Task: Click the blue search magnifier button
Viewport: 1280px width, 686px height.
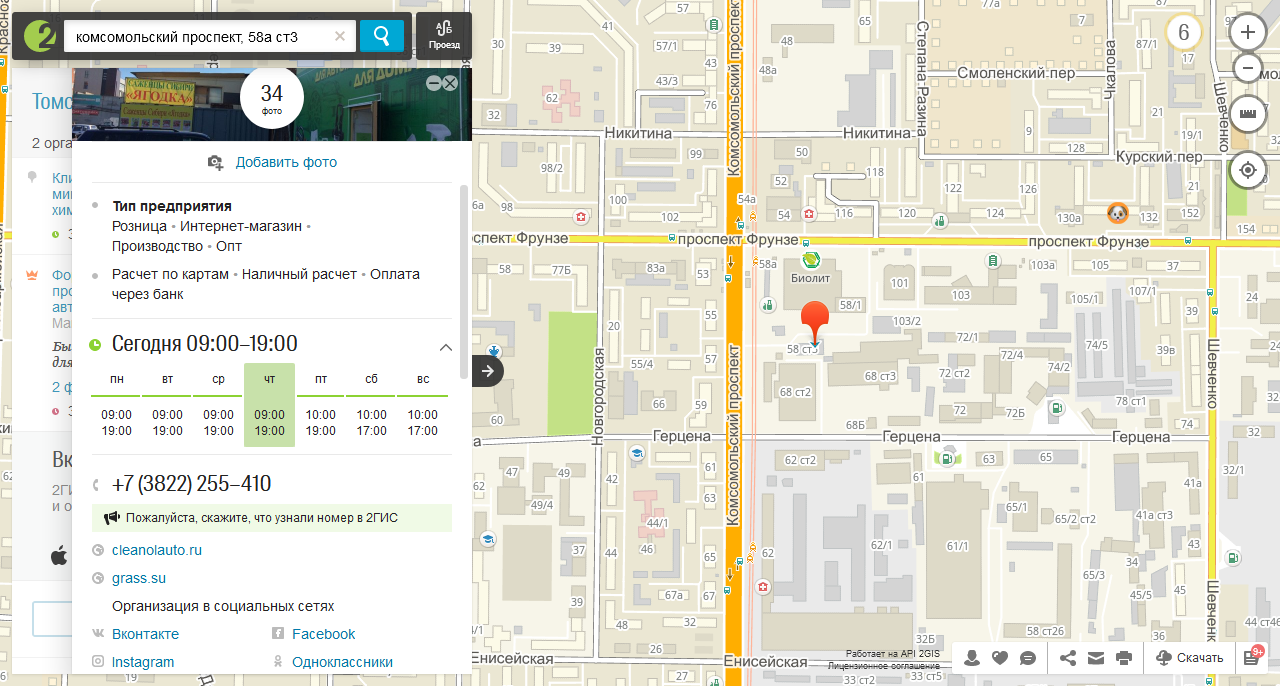Action: [x=381, y=37]
